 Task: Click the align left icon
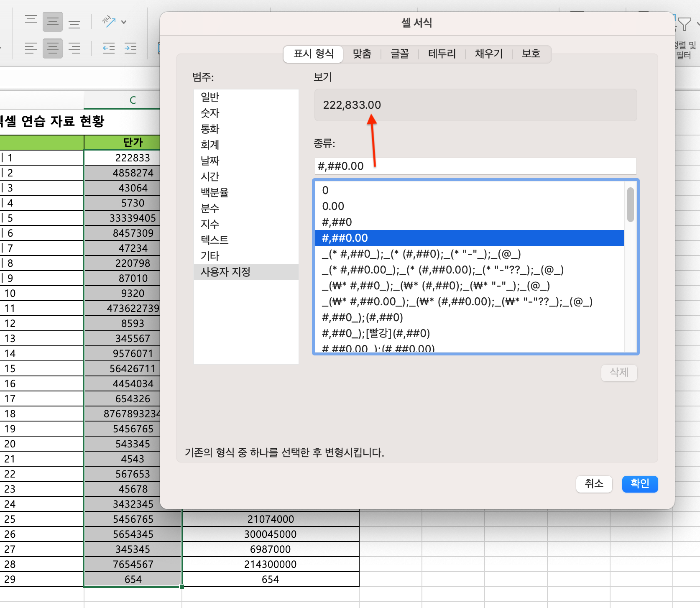coord(31,48)
